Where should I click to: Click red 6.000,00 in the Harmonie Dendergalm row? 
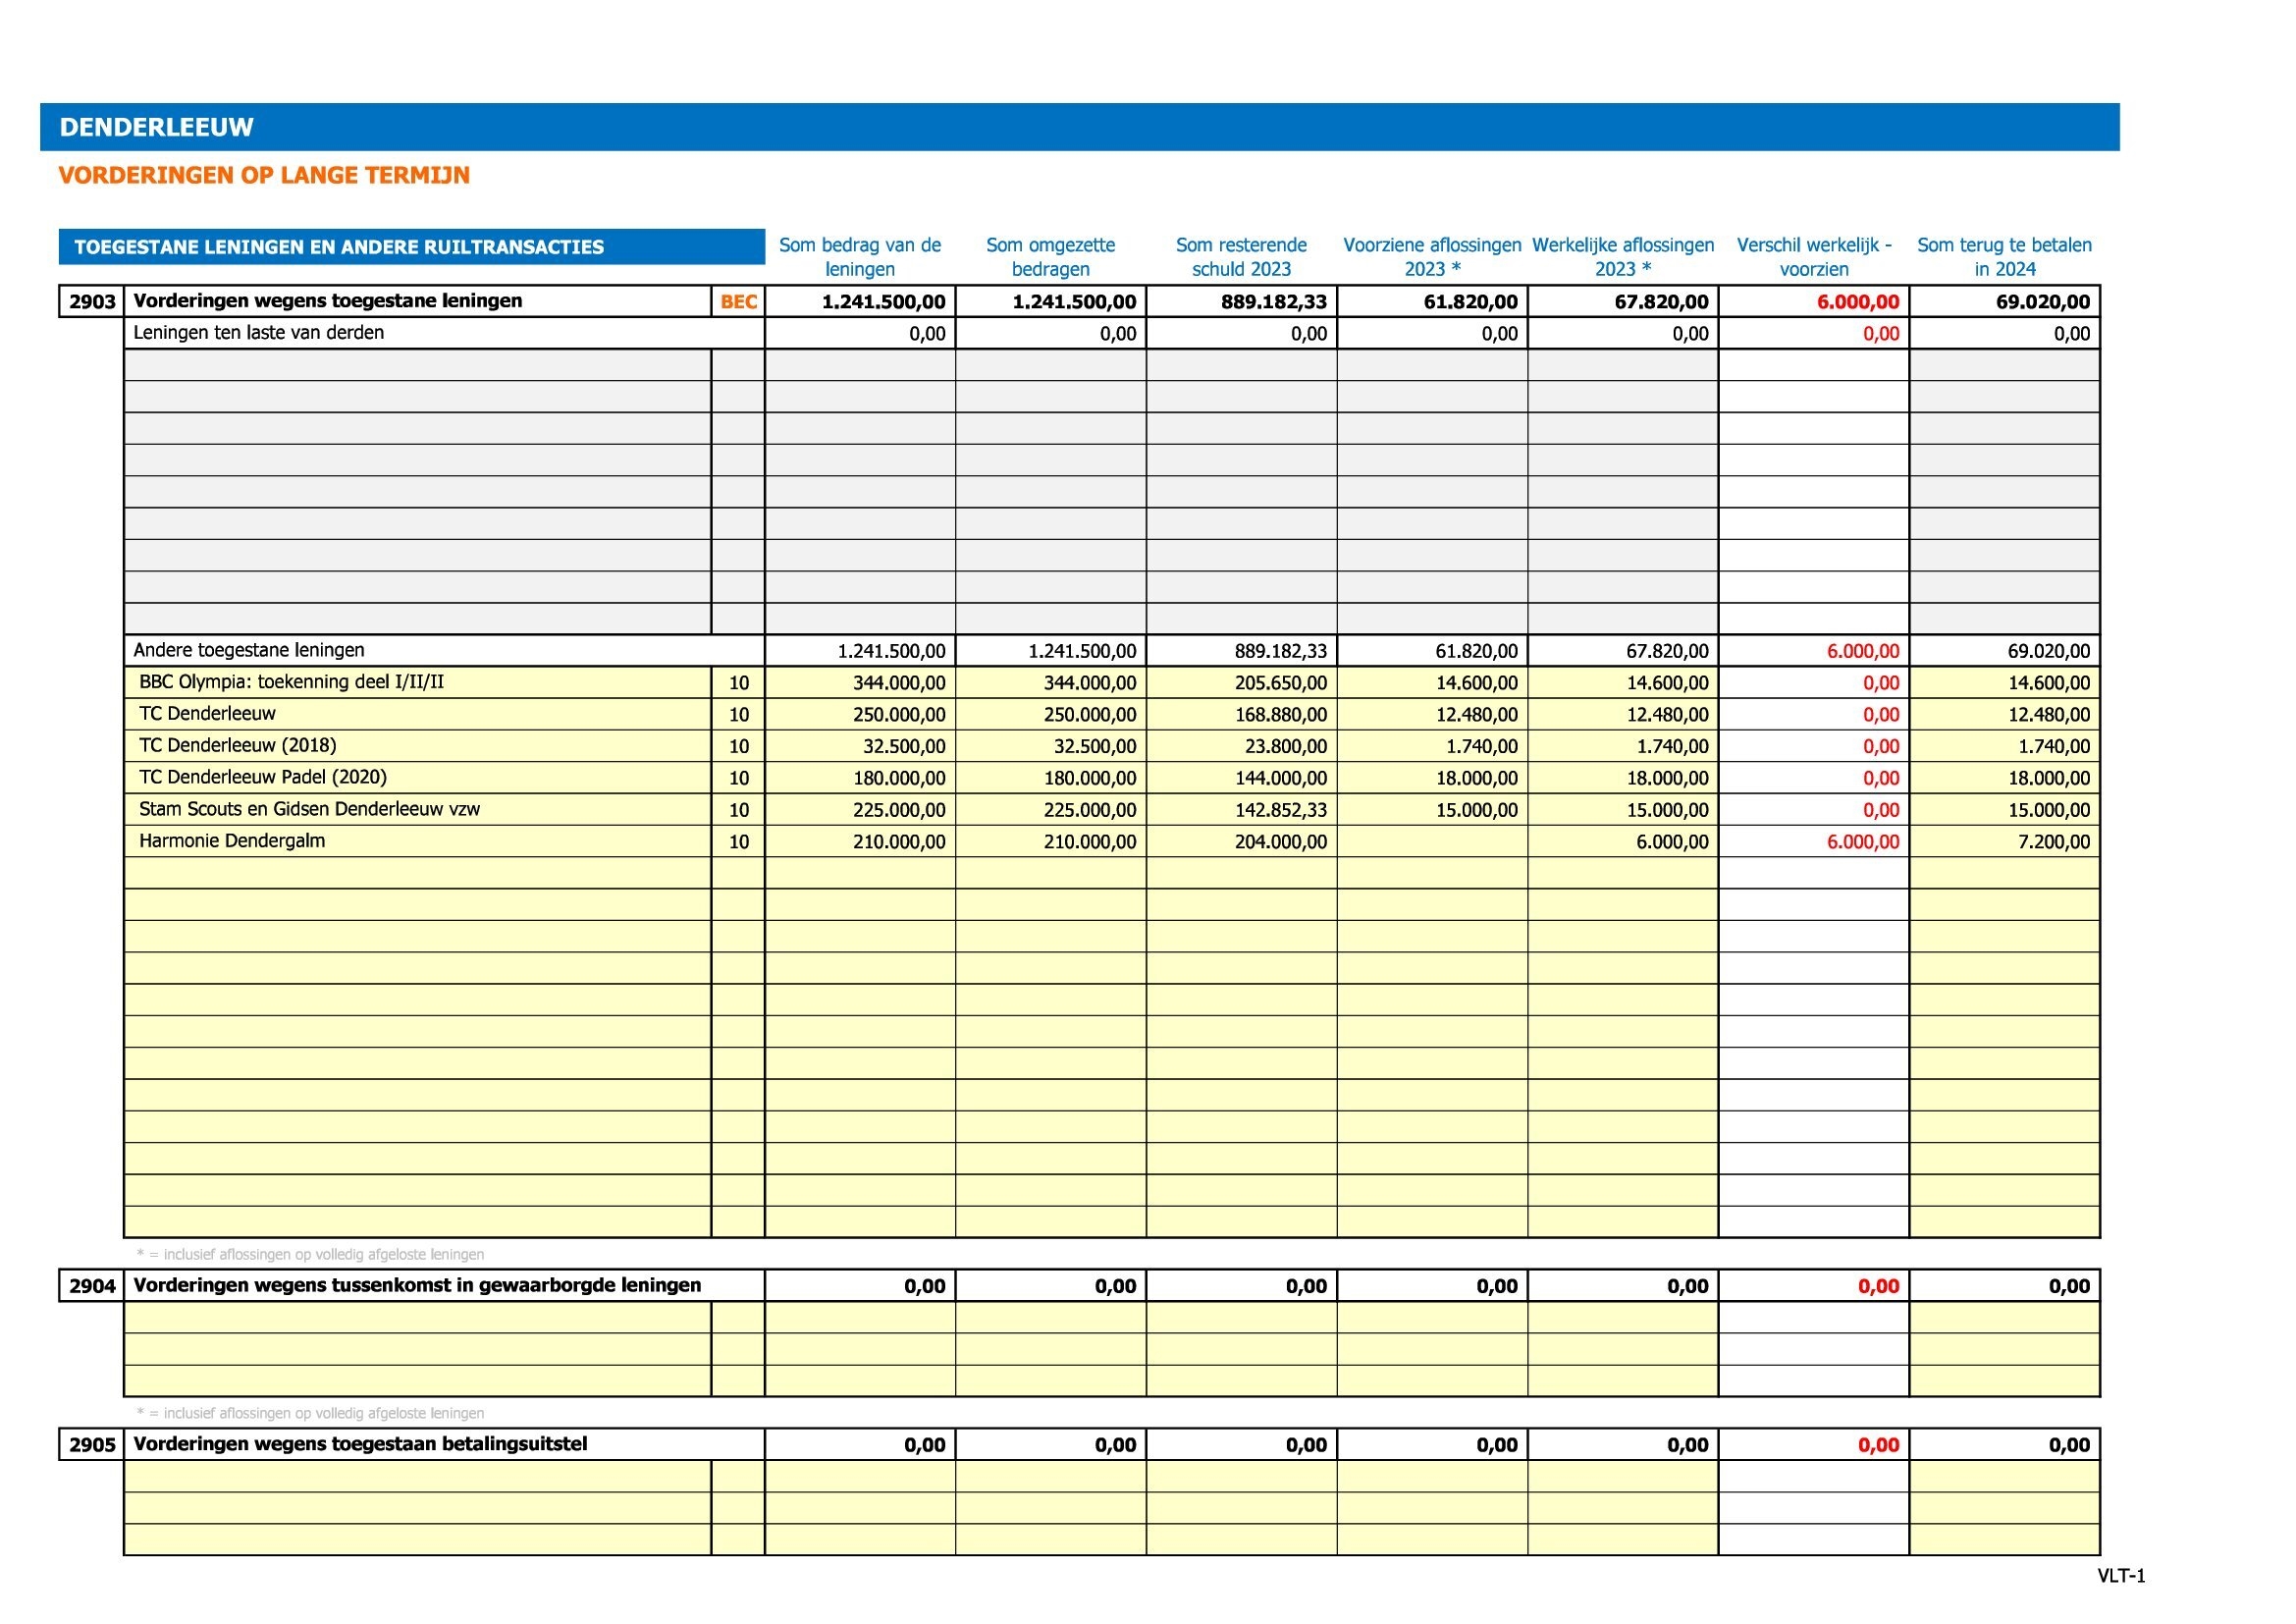[1862, 842]
